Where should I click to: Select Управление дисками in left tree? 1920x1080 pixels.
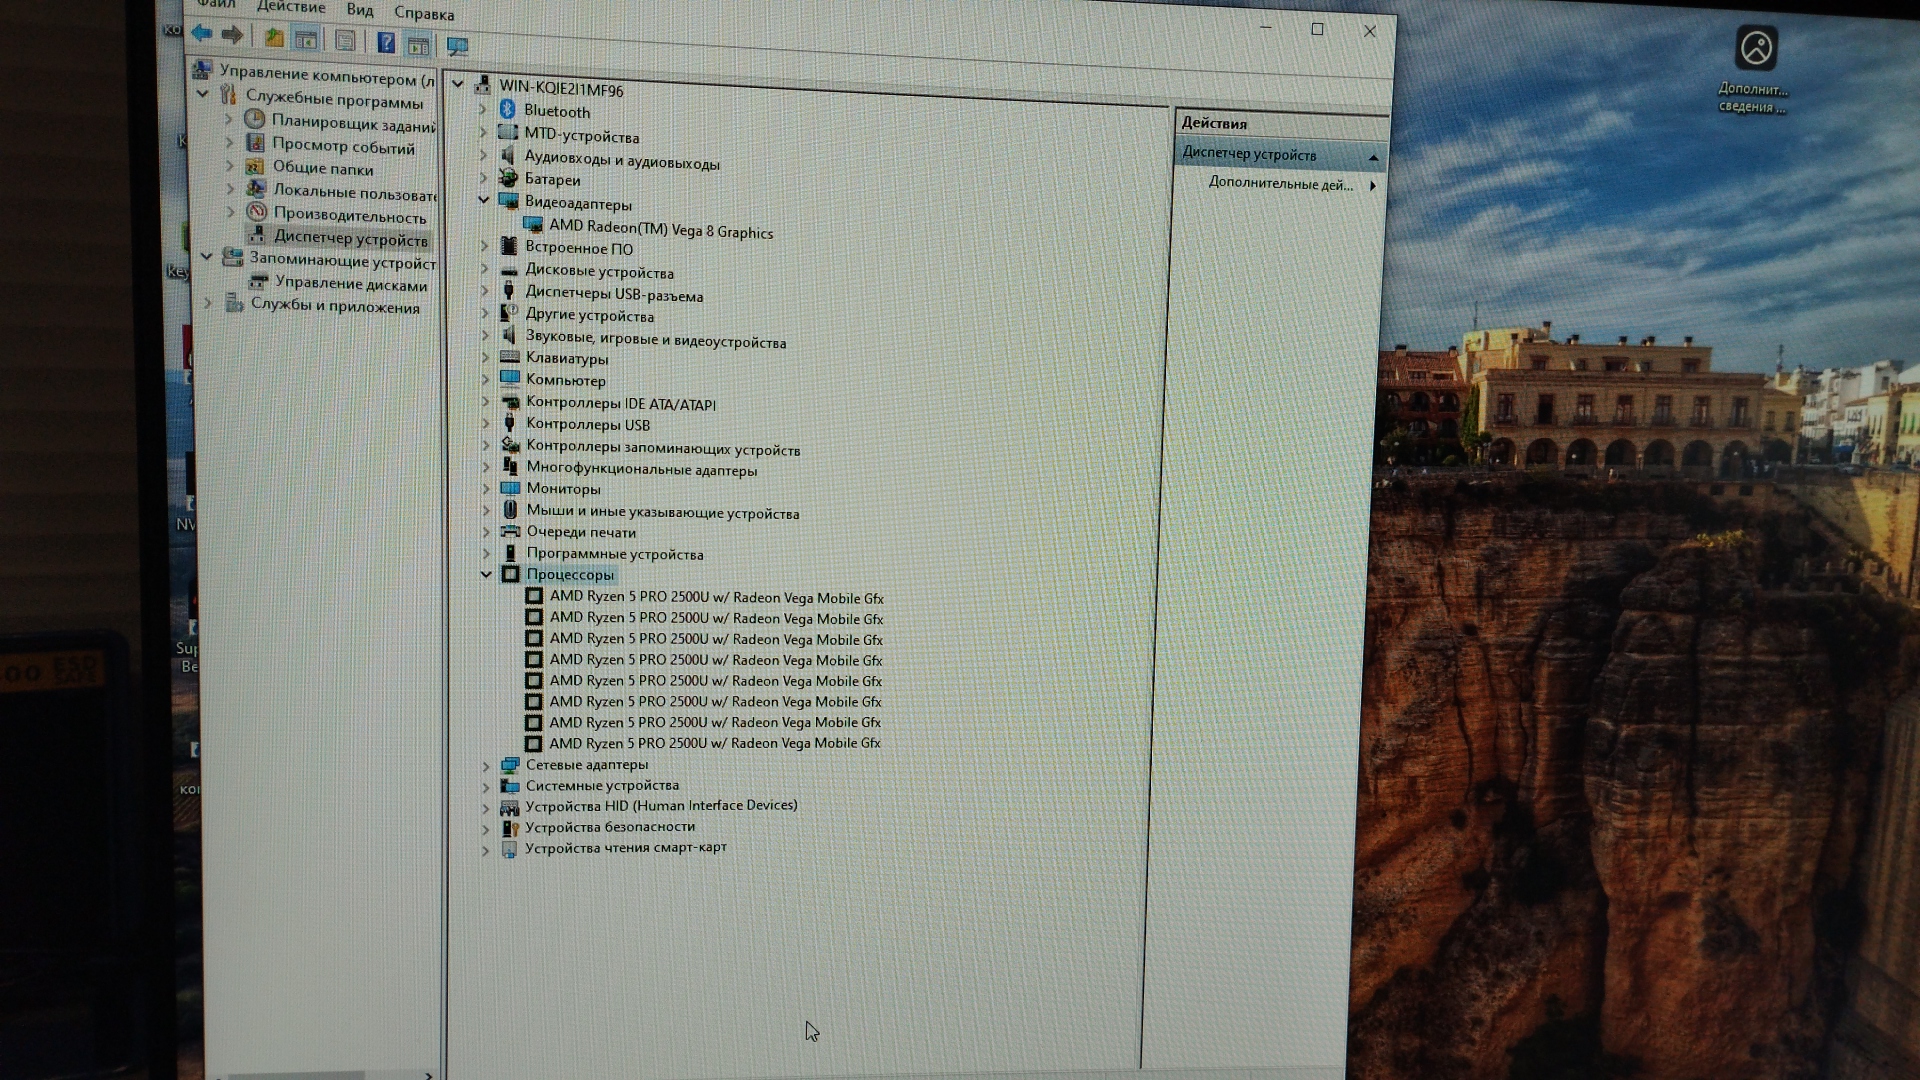350,284
